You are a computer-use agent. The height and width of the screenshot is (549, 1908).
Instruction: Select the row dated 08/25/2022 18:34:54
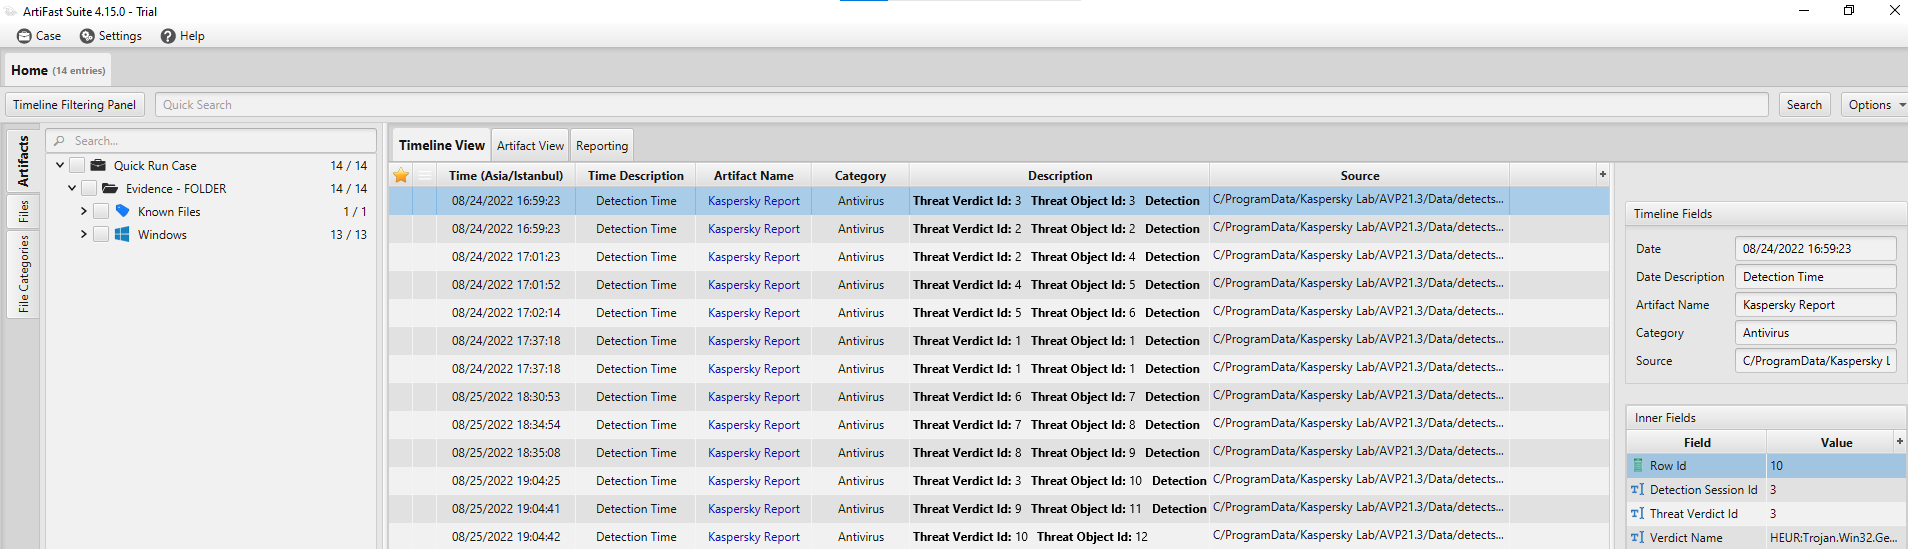(999, 425)
